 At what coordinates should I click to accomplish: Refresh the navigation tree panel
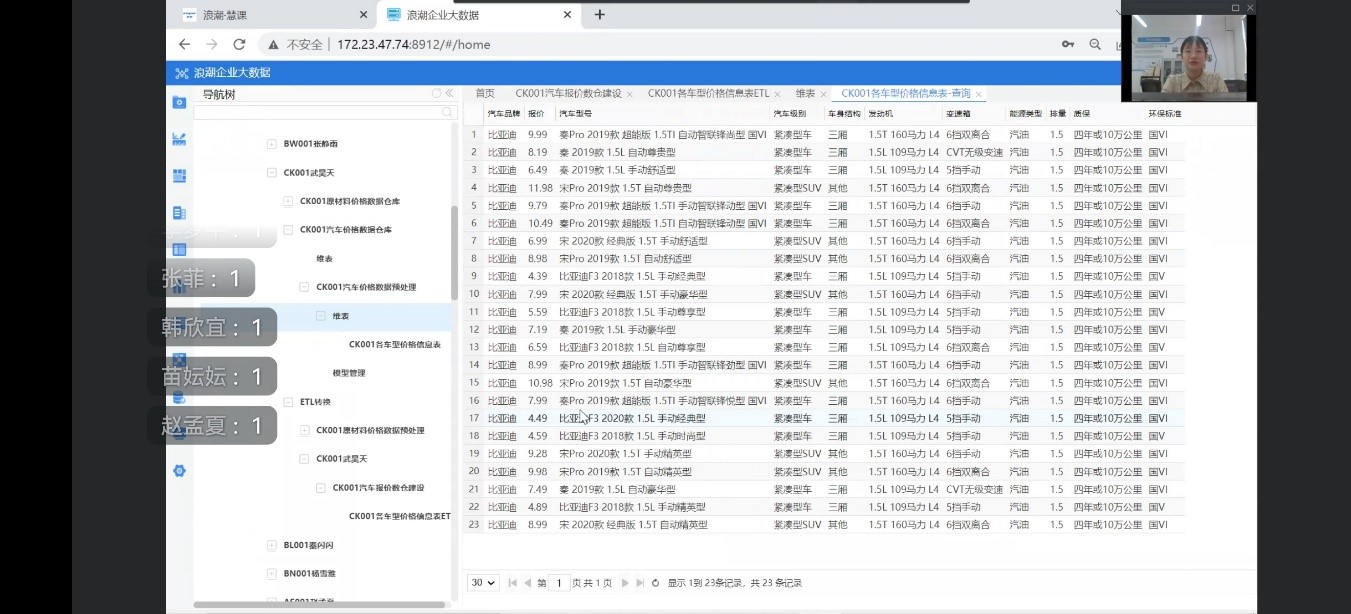pyautogui.click(x=436, y=93)
